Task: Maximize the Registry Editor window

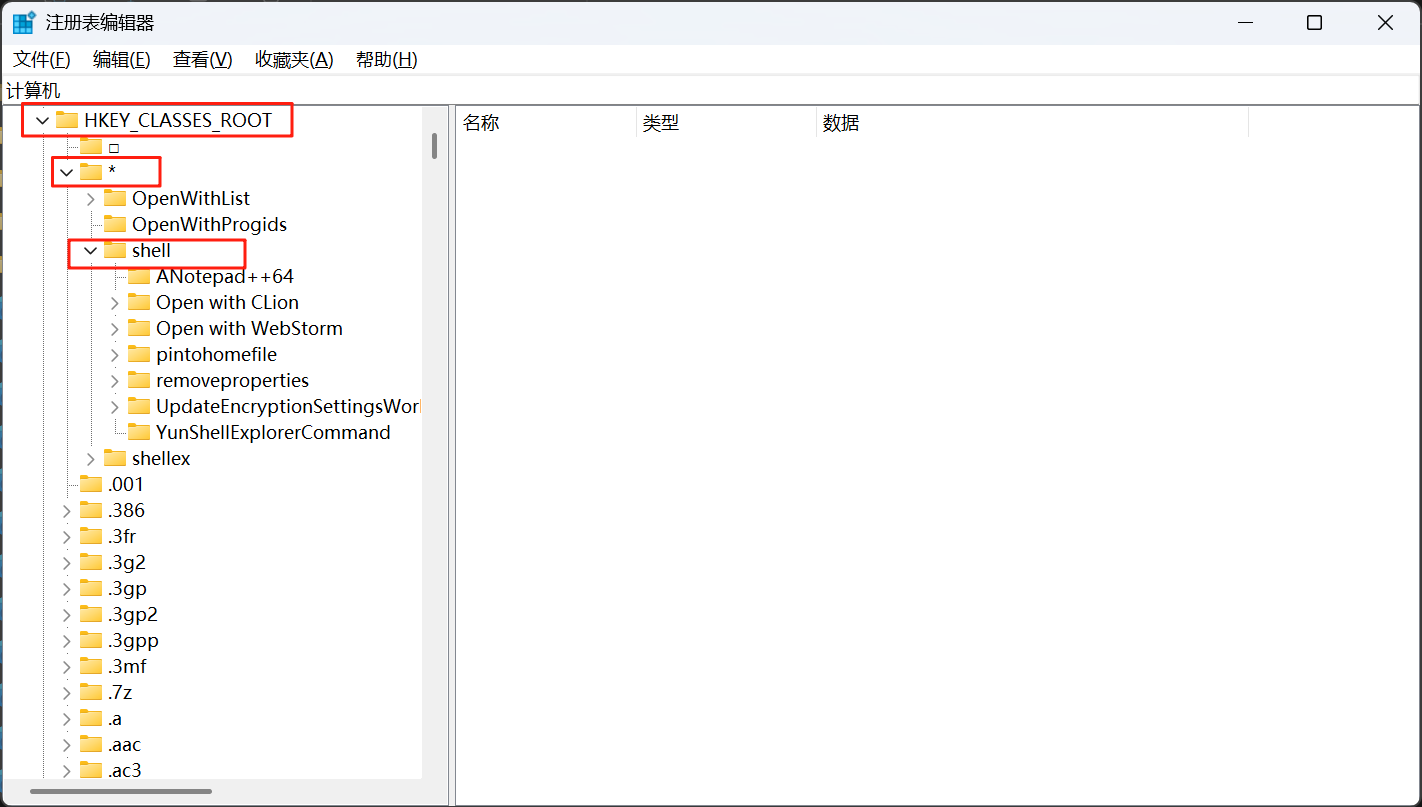Action: [1315, 23]
